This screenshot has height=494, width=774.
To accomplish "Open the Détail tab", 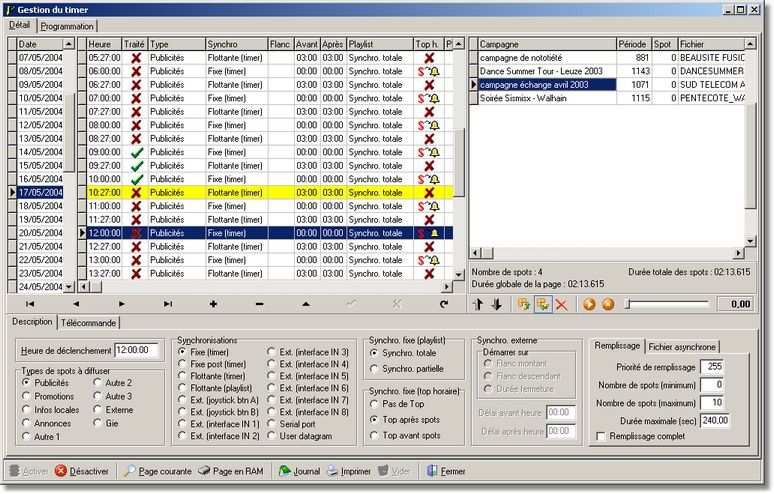I will pyautogui.click(x=20, y=25).
